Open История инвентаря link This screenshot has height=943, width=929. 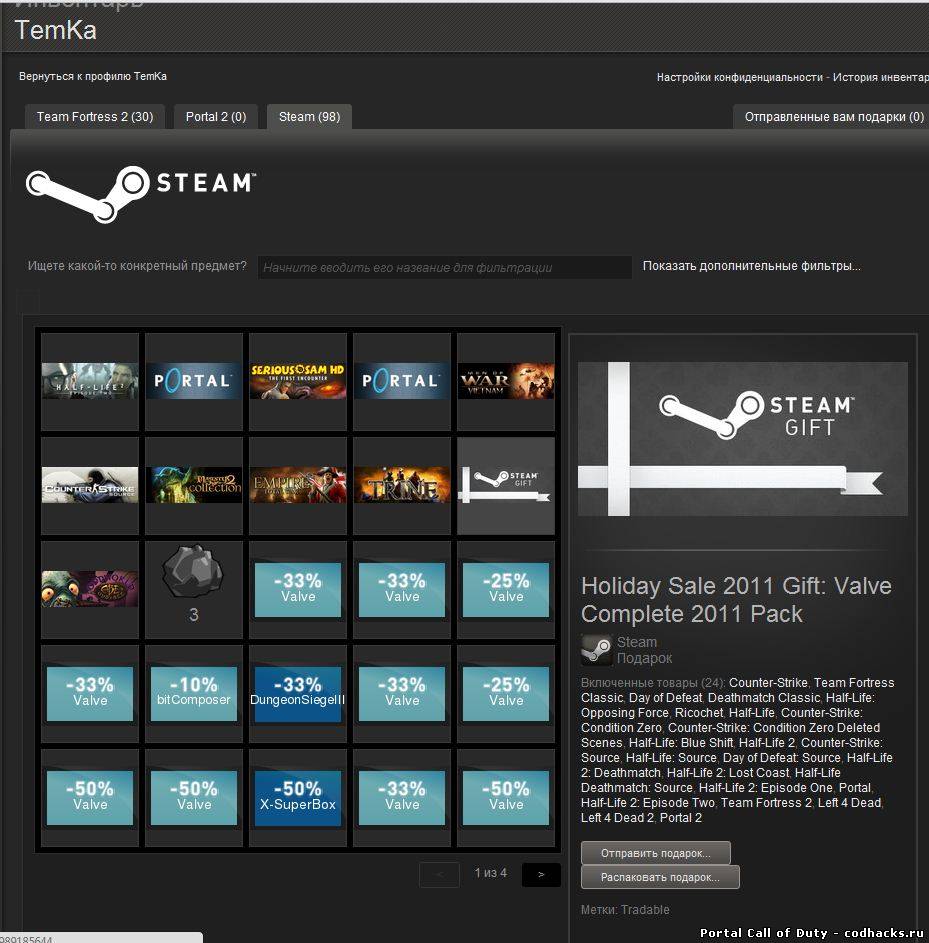881,77
